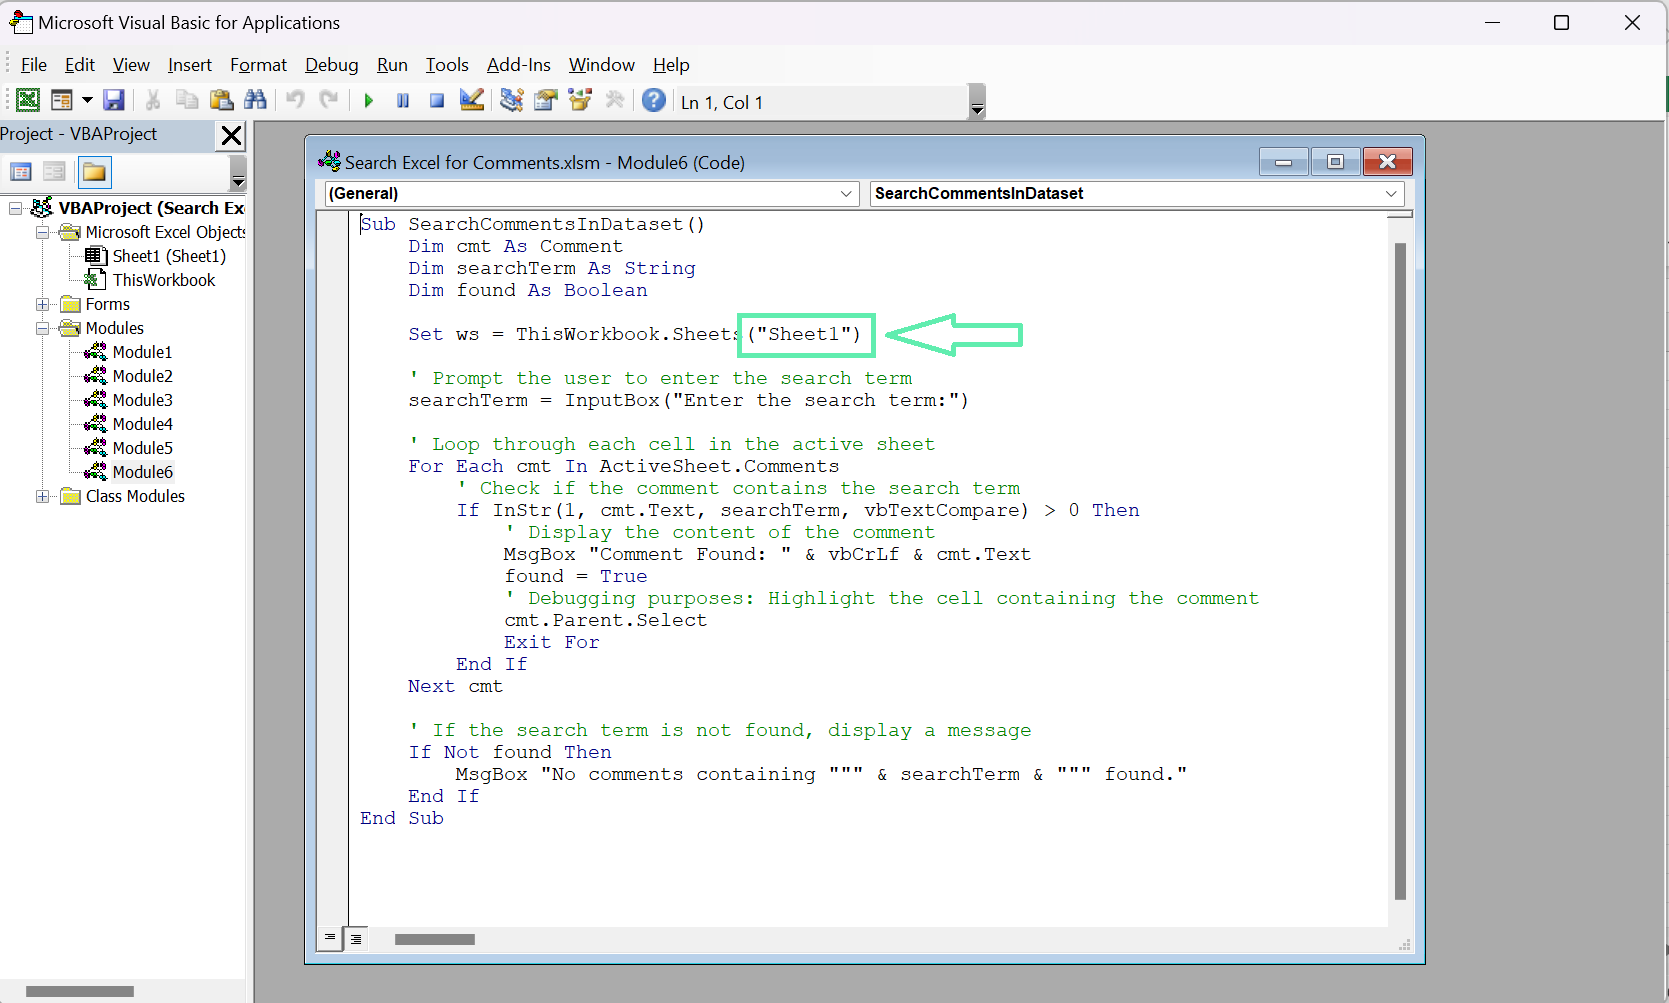Click Project pane horizontal scrollbar thumb
Viewport: 1669px width, 1003px height.
coord(80,991)
